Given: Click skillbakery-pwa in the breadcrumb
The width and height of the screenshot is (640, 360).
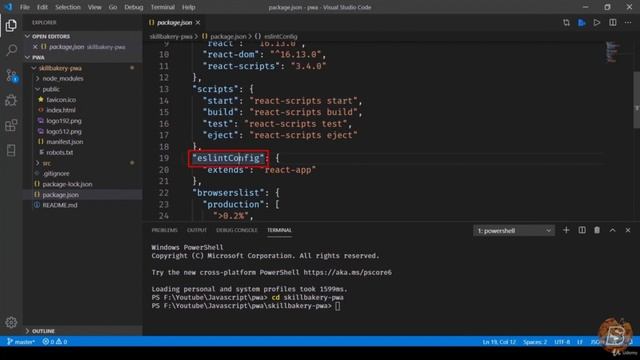Looking at the screenshot, I should [x=171, y=36].
